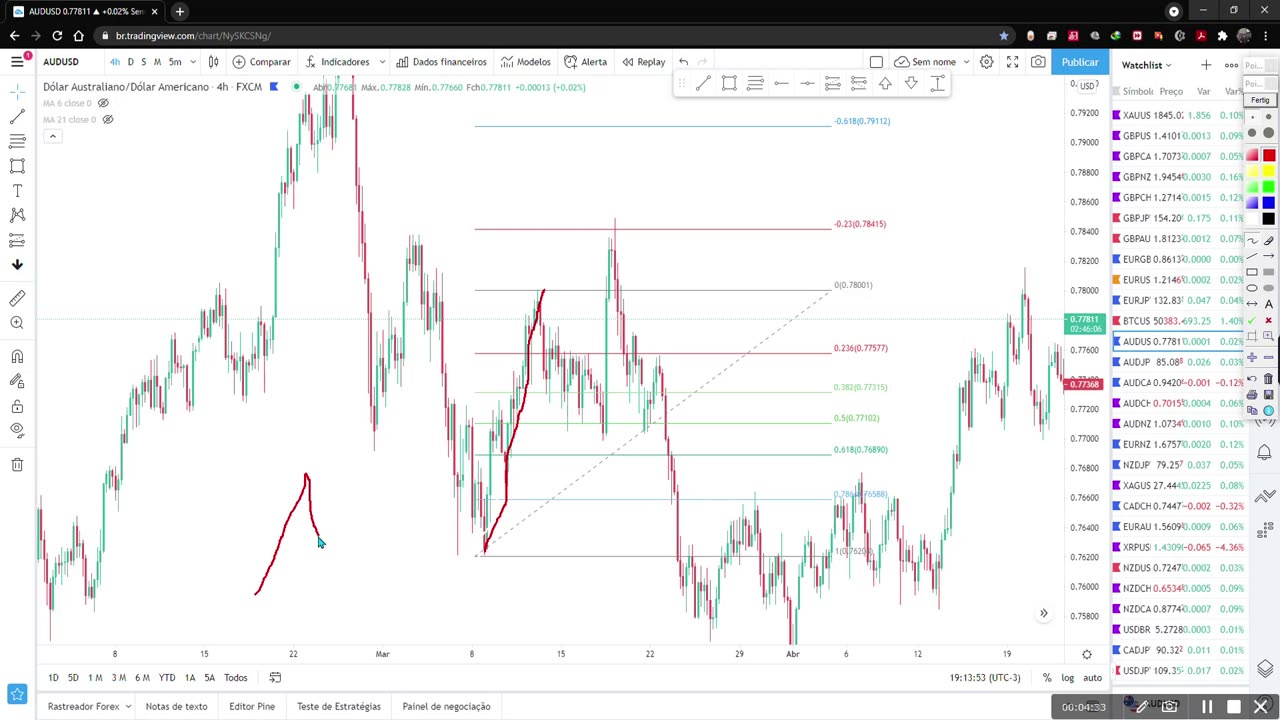Select the S weekly timeframe

coord(143,62)
